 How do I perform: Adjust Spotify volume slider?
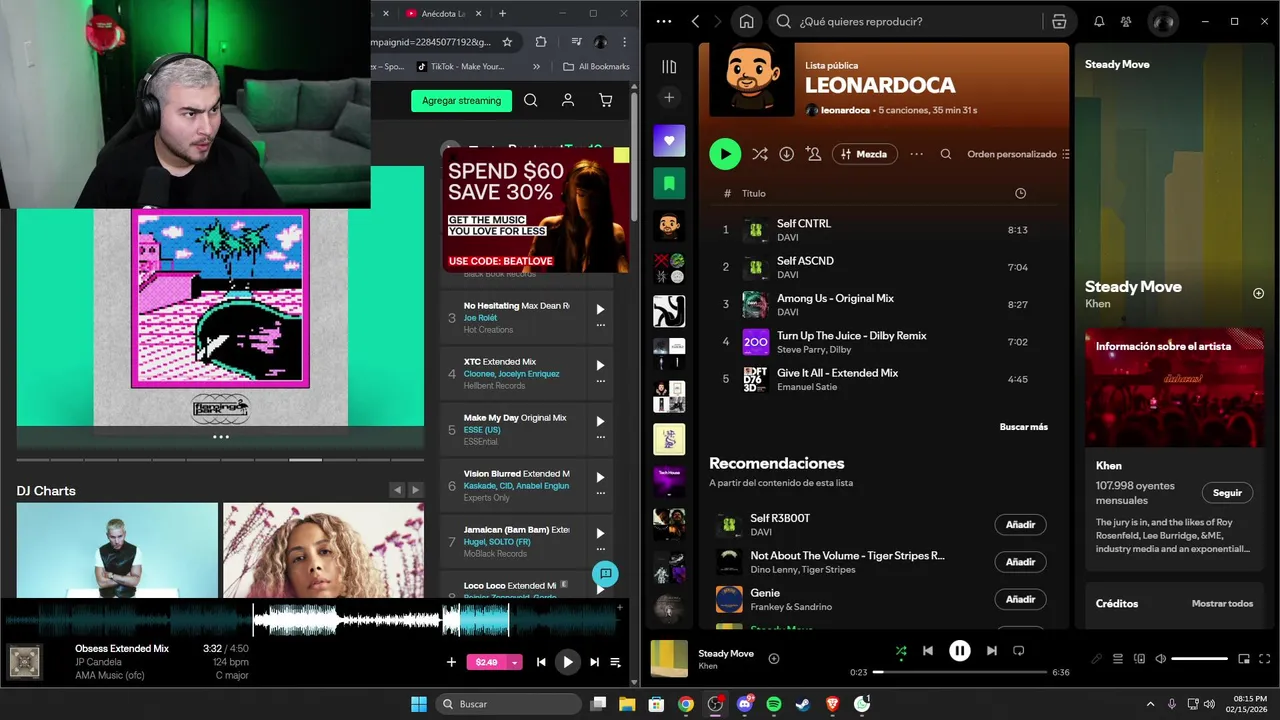[x=1199, y=659]
